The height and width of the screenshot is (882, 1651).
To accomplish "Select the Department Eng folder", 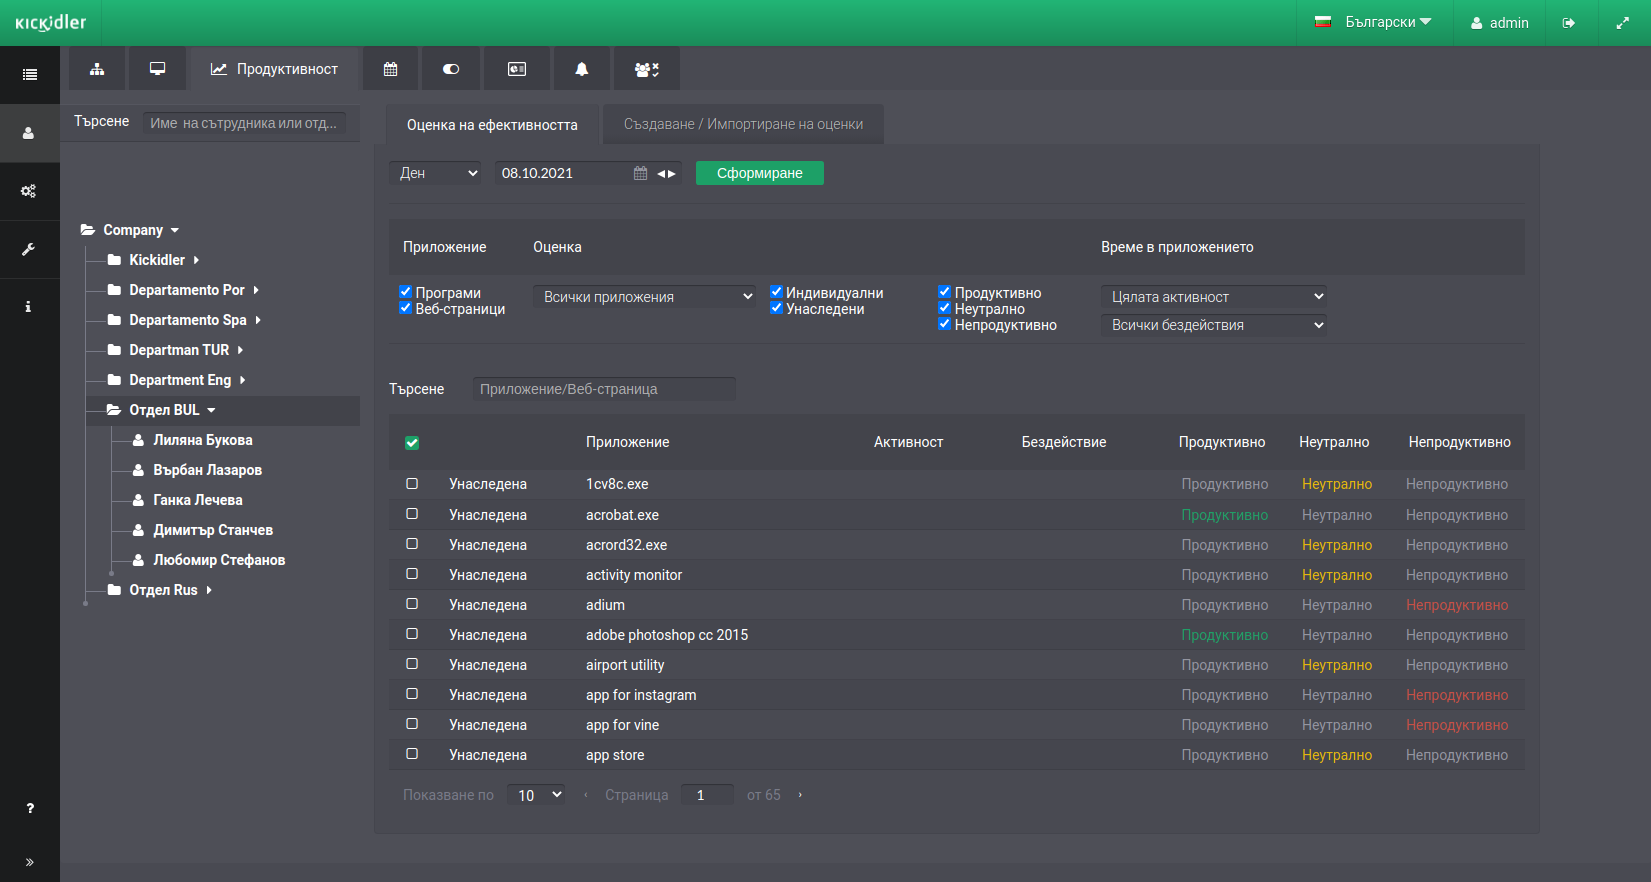I will [x=178, y=380].
